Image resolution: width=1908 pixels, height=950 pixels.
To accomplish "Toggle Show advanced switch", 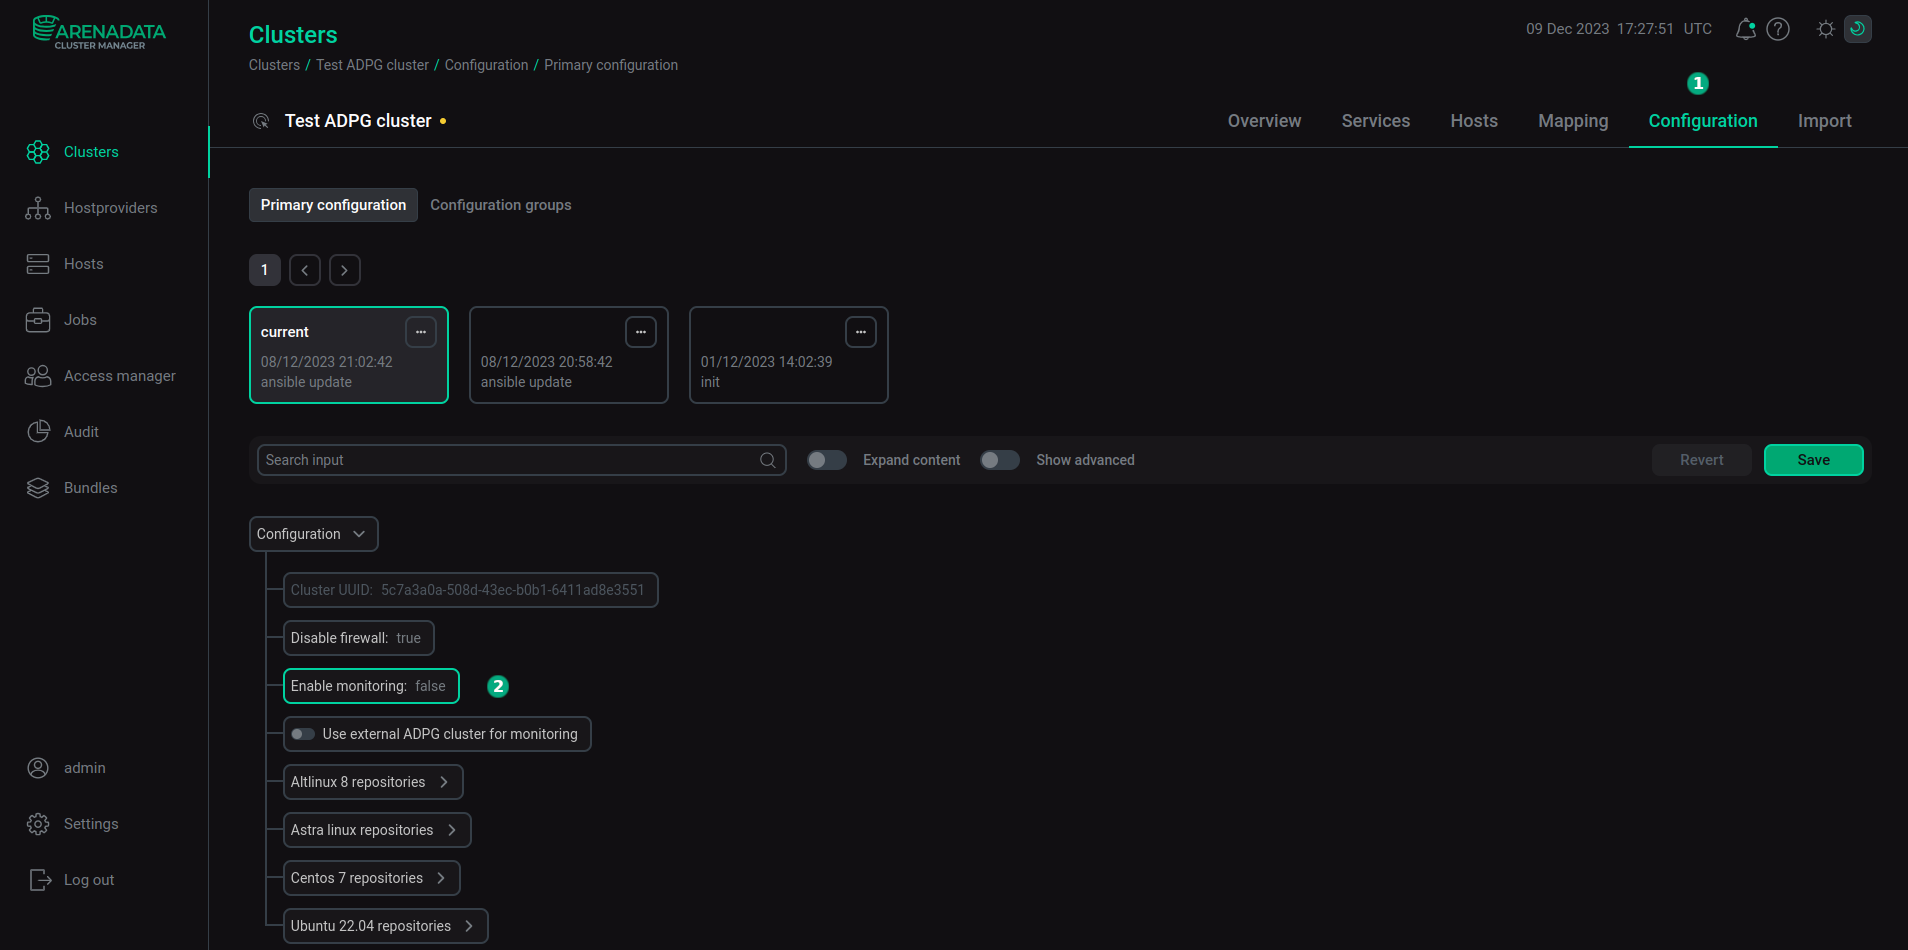I will 1000,460.
